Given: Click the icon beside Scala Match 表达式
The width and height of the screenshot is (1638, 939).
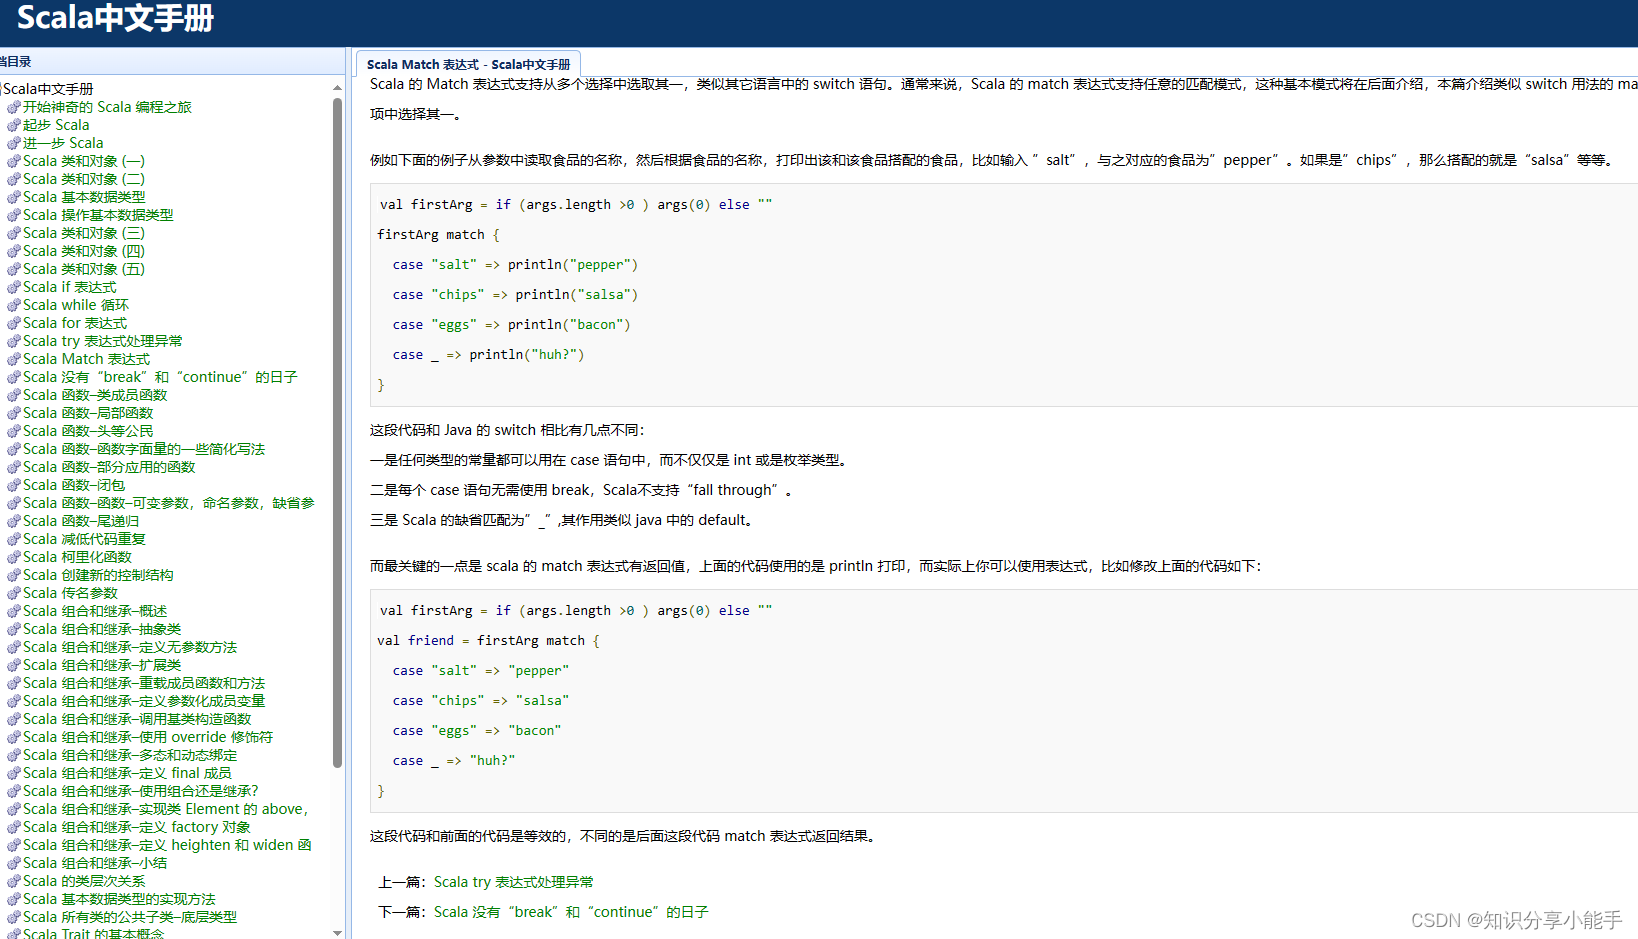Looking at the screenshot, I should tap(14, 359).
